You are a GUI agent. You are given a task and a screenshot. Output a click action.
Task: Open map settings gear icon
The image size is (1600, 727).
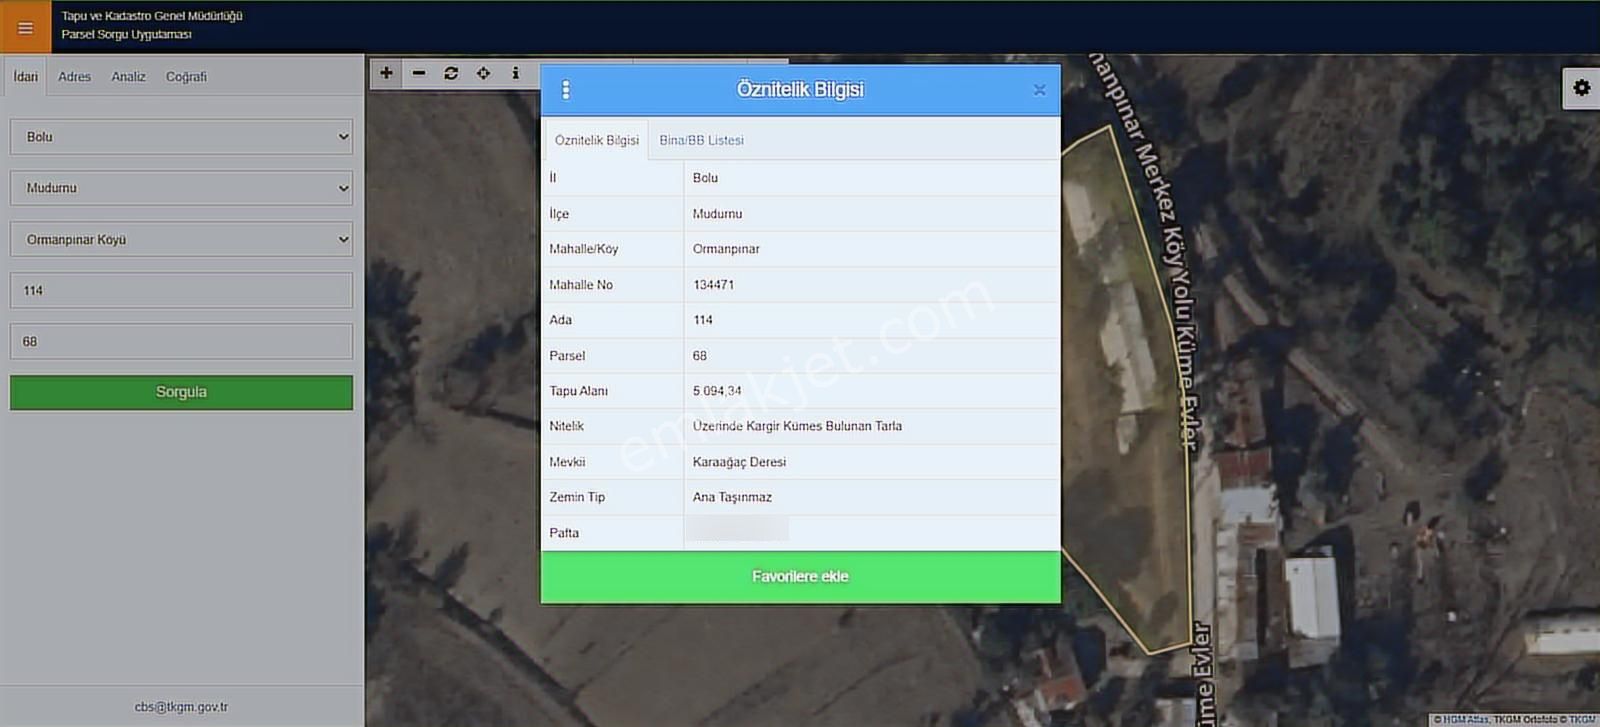pyautogui.click(x=1581, y=88)
